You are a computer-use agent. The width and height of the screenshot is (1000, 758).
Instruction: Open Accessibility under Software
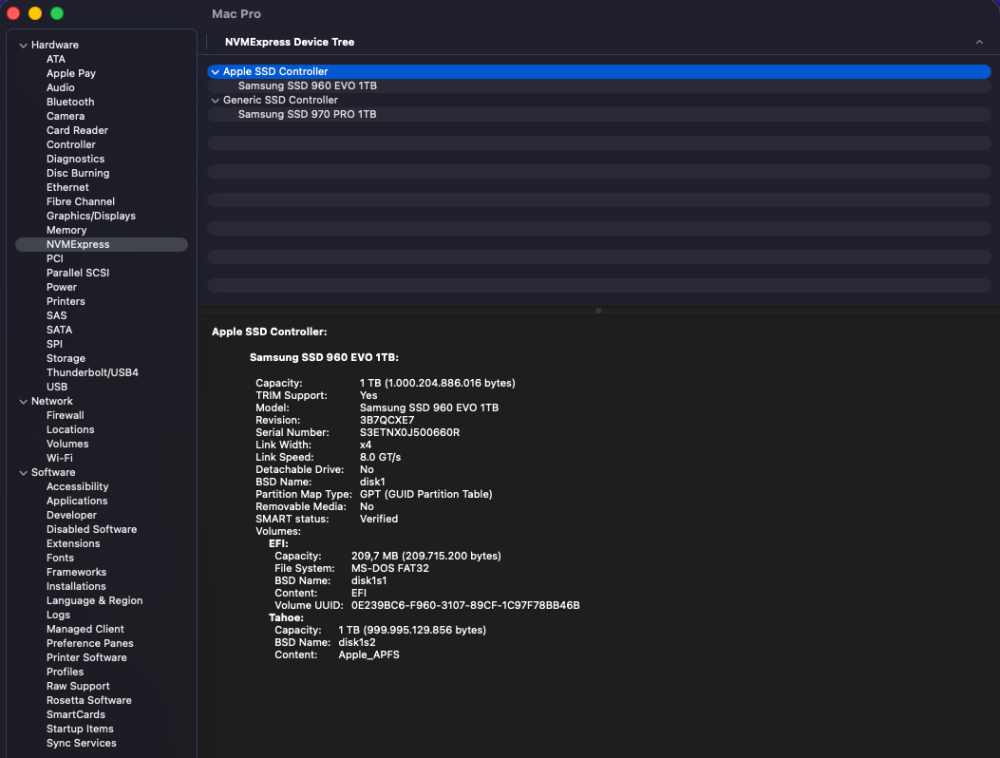coord(77,487)
